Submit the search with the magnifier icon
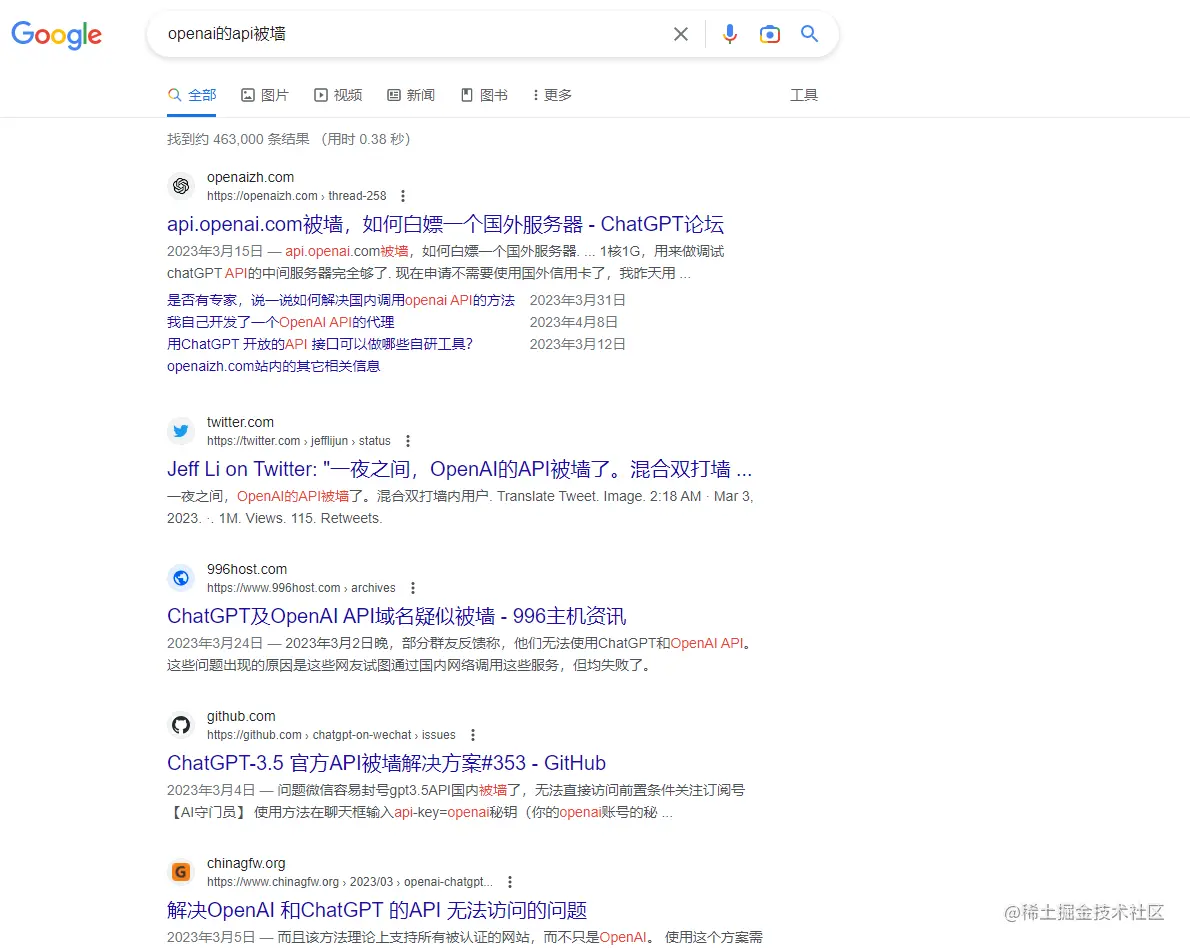This screenshot has height=948, width=1190. pyautogui.click(x=809, y=34)
